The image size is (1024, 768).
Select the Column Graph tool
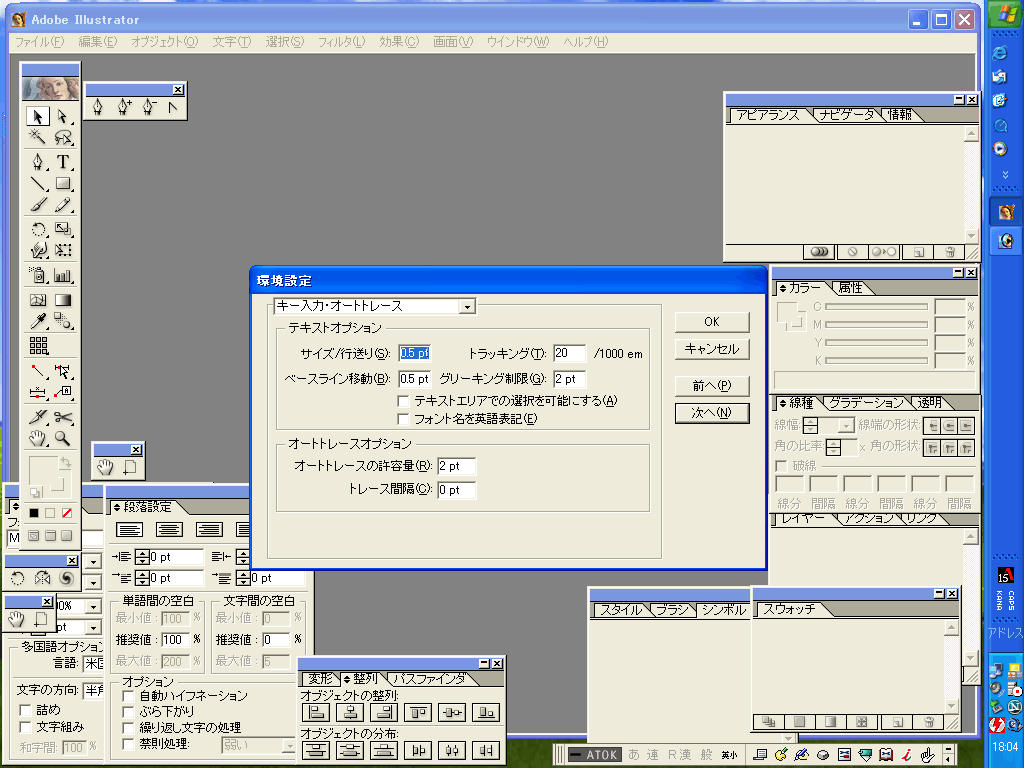tap(63, 276)
